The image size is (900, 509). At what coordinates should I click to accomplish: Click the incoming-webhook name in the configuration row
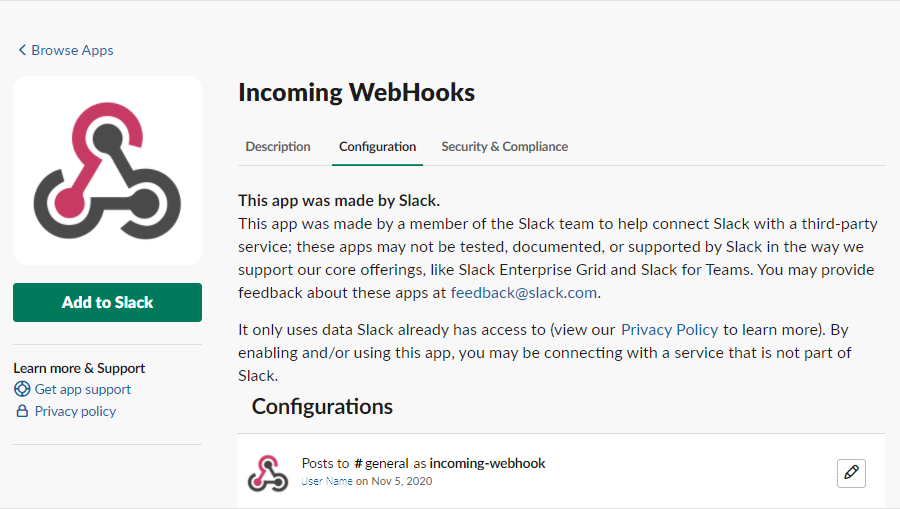(487, 463)
